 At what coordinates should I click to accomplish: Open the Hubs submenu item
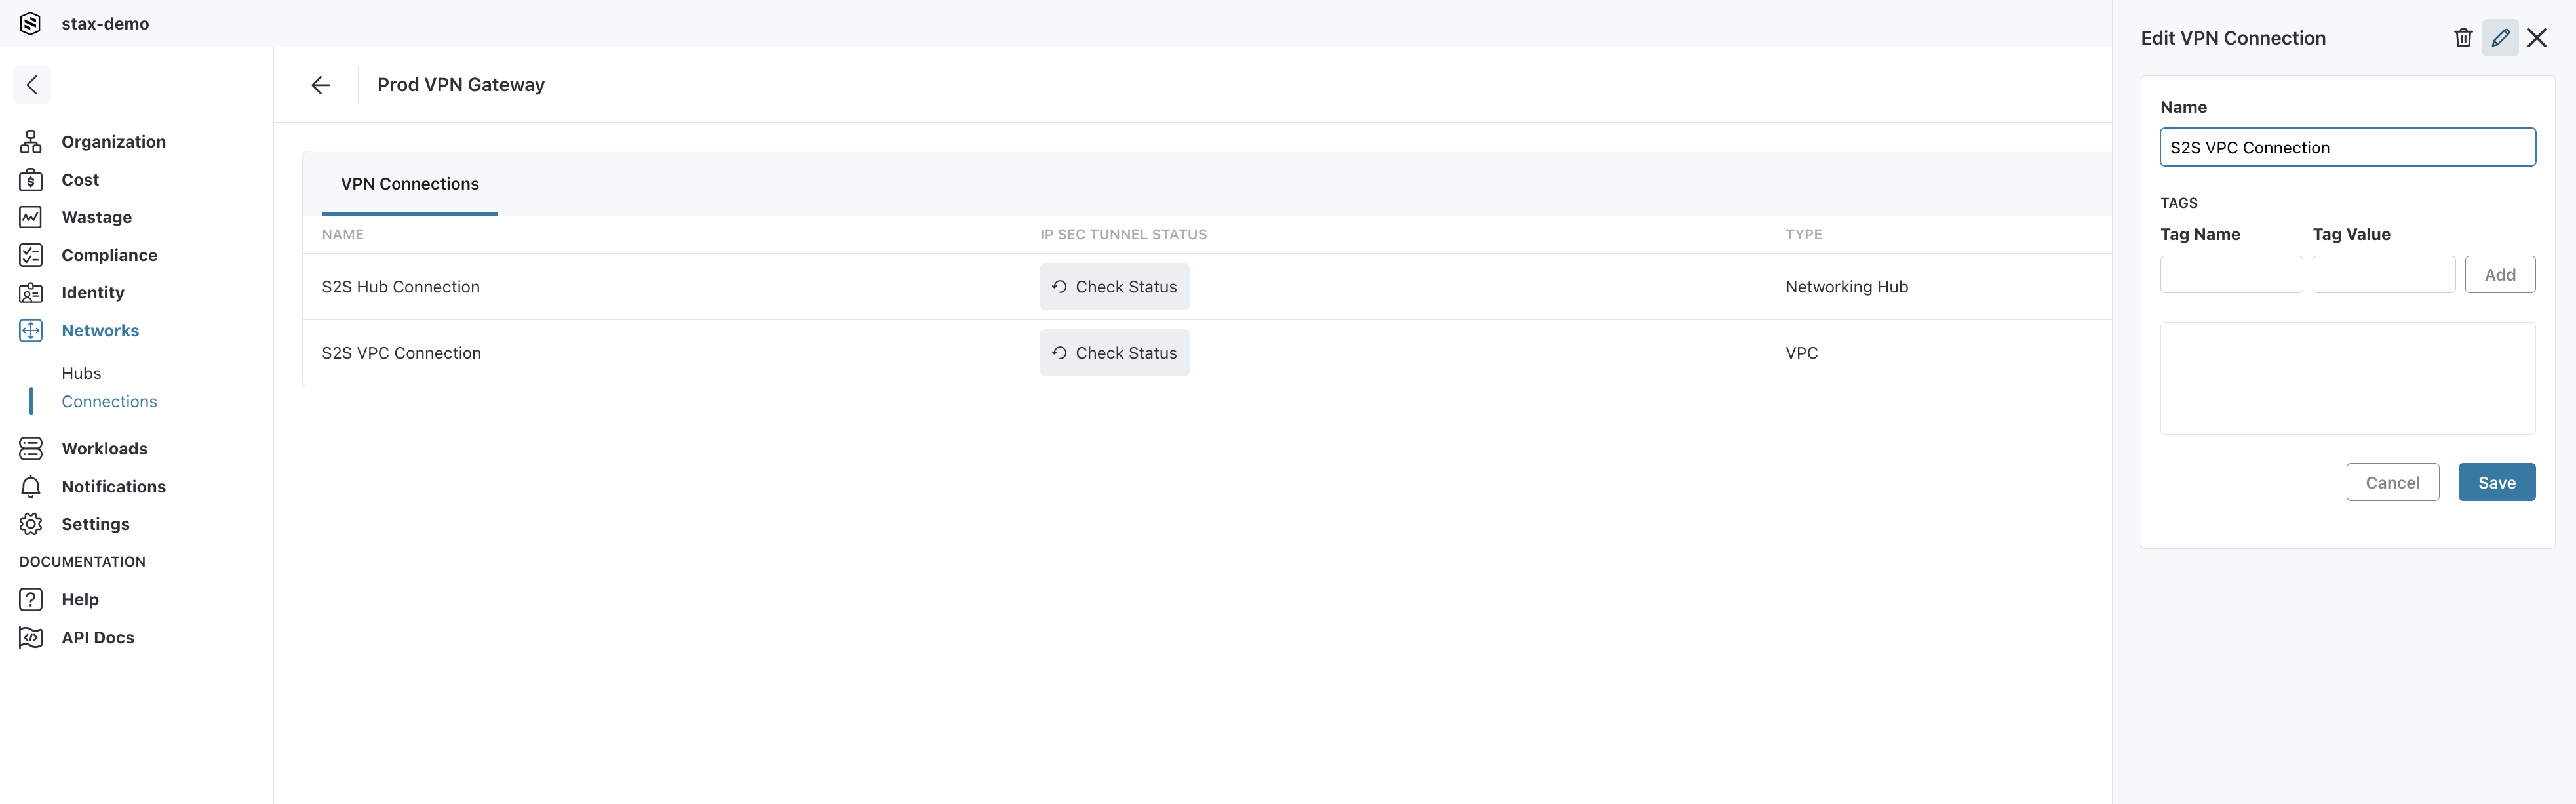(x=81, y=373)
